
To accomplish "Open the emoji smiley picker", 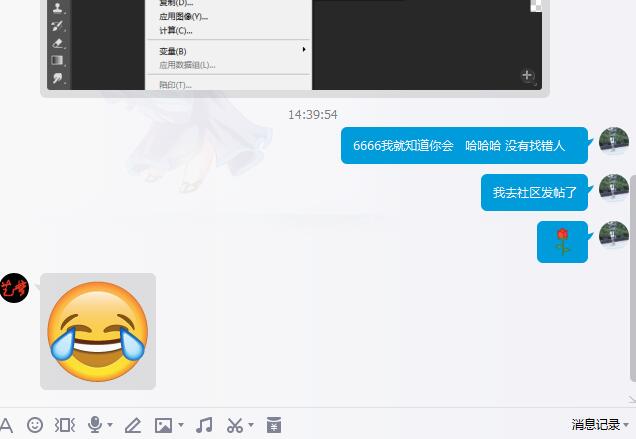I will click(x=35, y=425).
